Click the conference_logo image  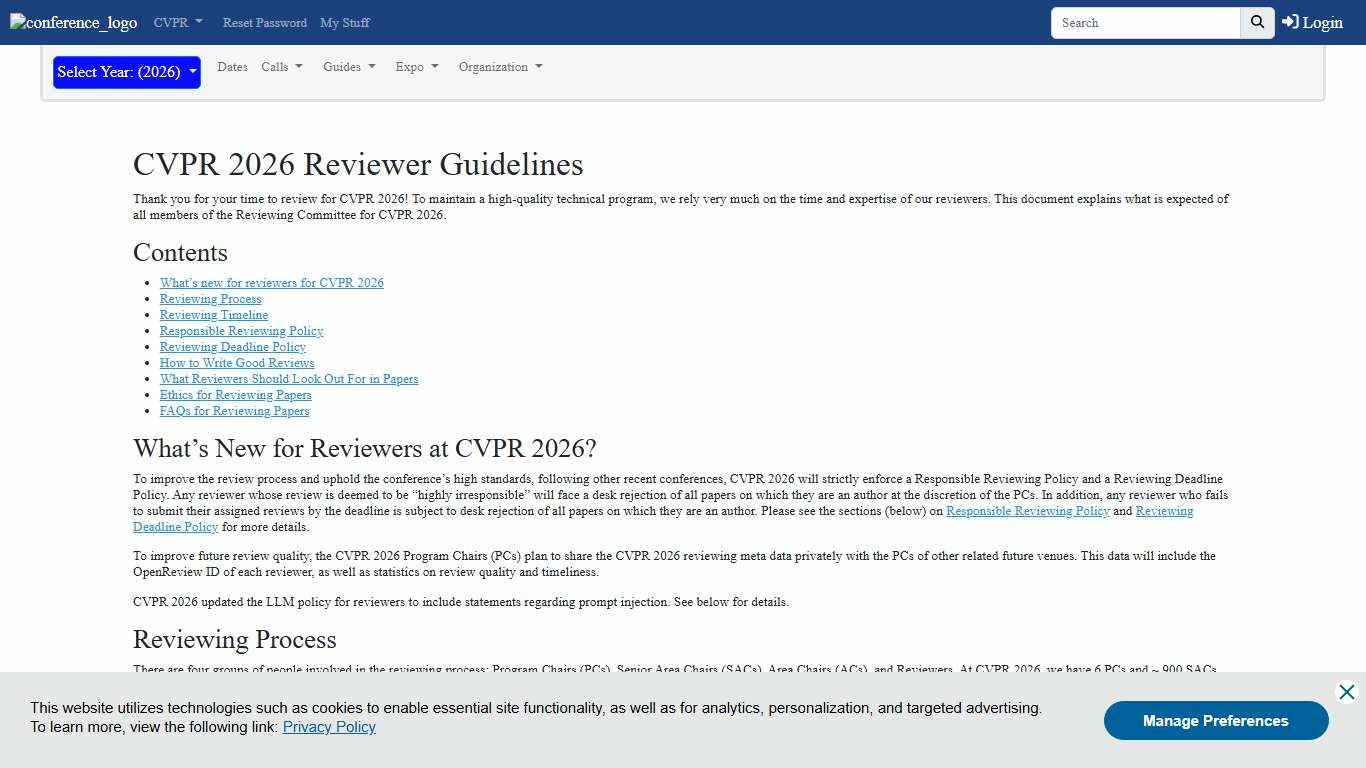(x=72, y=22)
